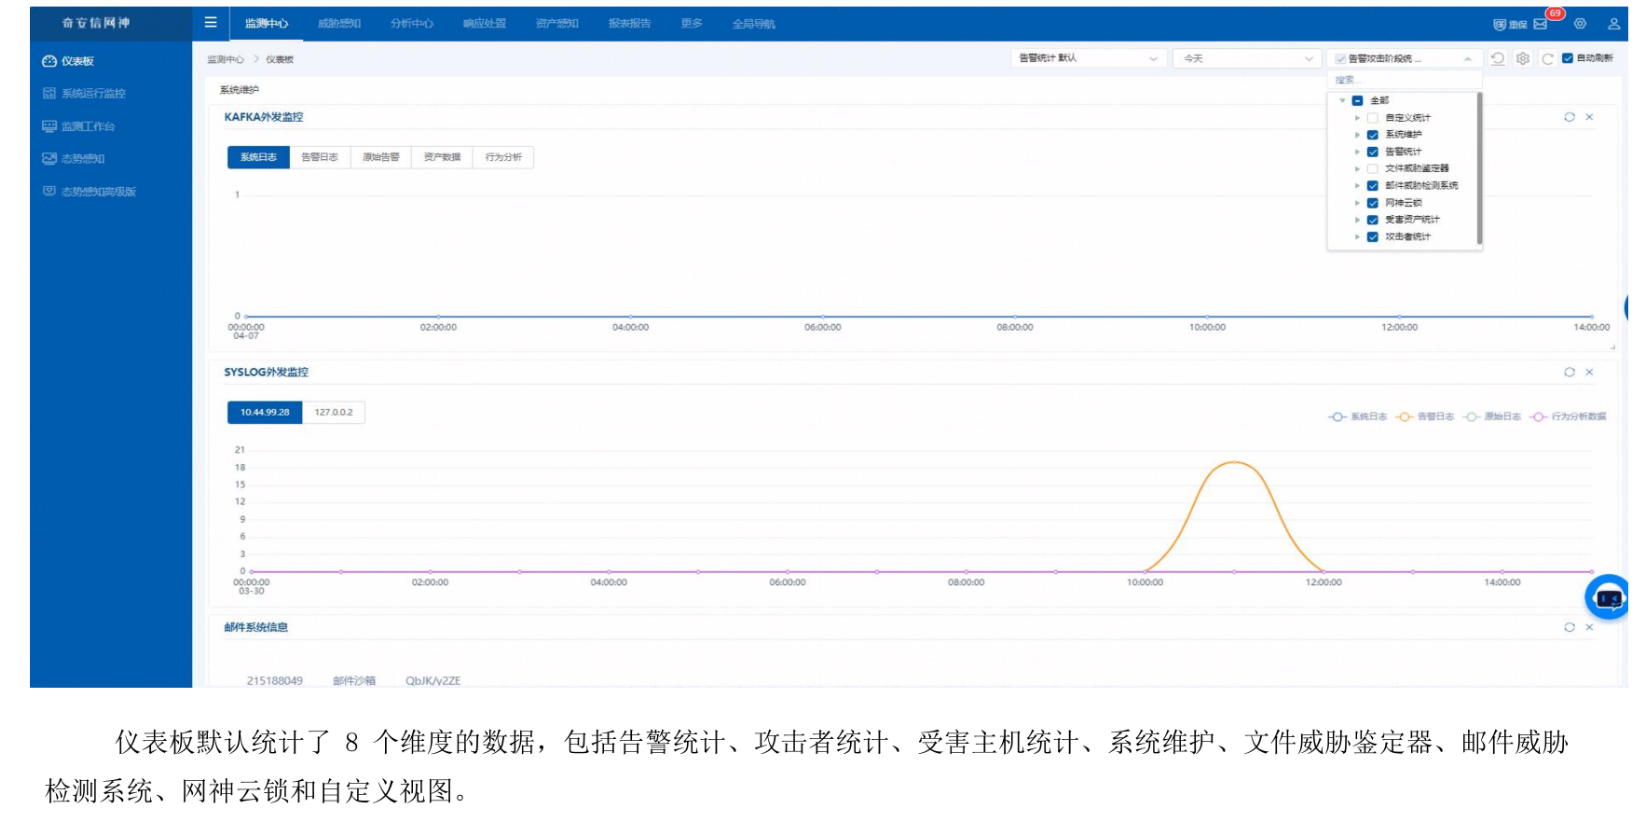Screen dimensions: 1652x827
Task: Refresh the 邮件系统信息 panel
Action: click(1569, 627)
